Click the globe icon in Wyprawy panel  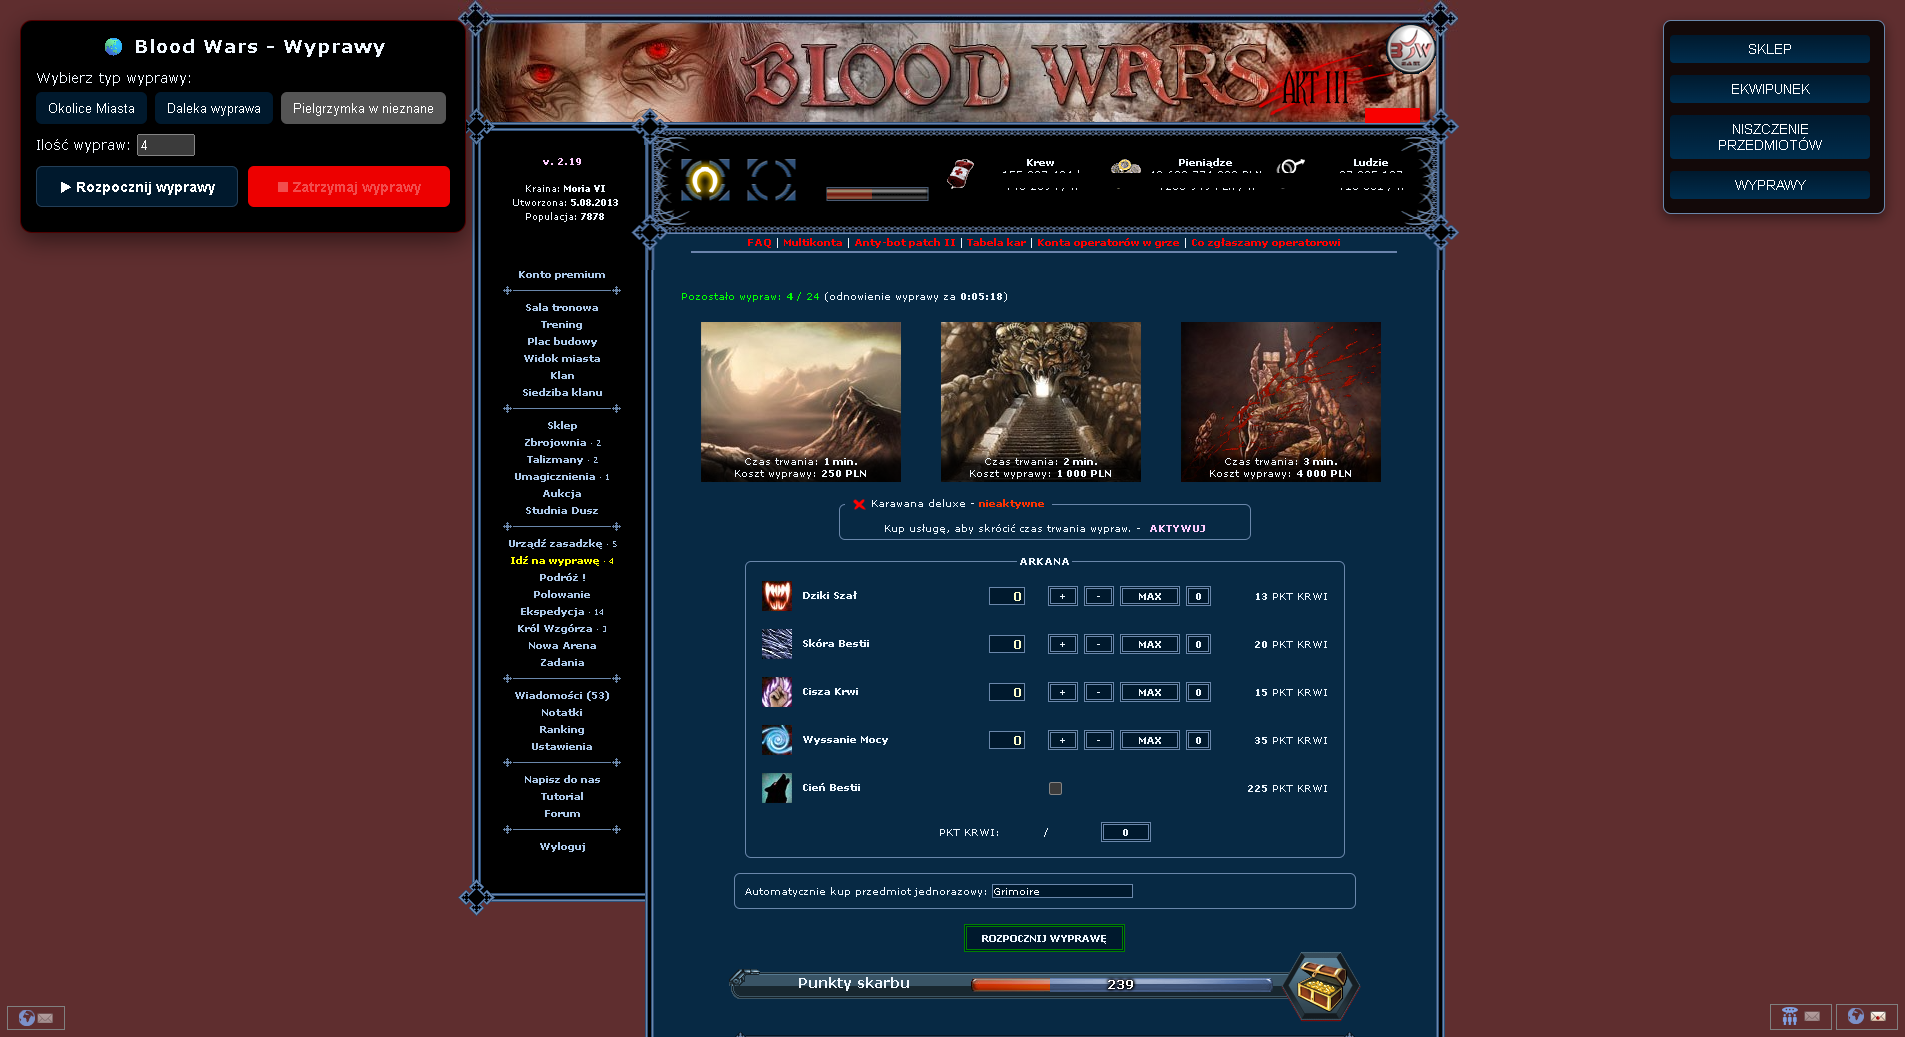point(114,47)
